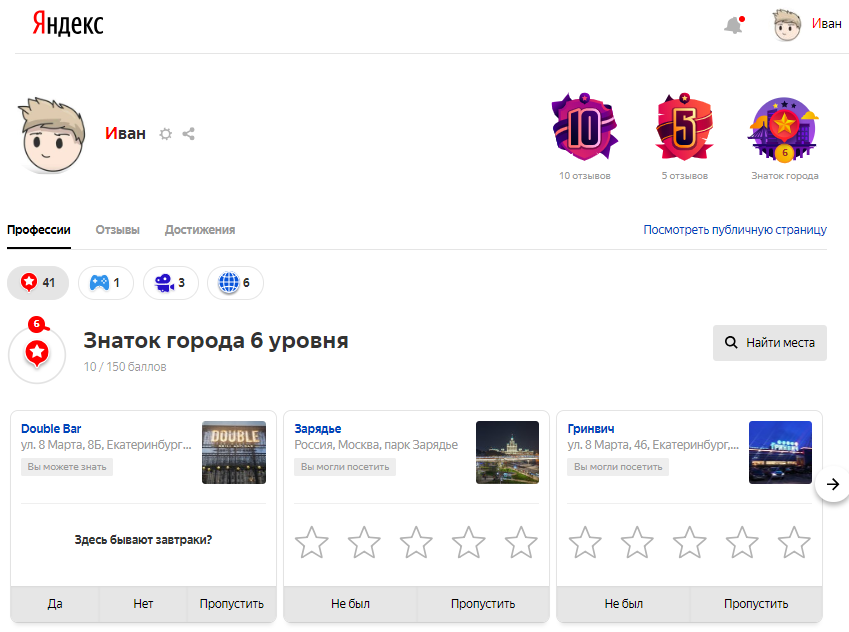Open the Гринвич place link
849x632 pixels.
tap(591, 428)
